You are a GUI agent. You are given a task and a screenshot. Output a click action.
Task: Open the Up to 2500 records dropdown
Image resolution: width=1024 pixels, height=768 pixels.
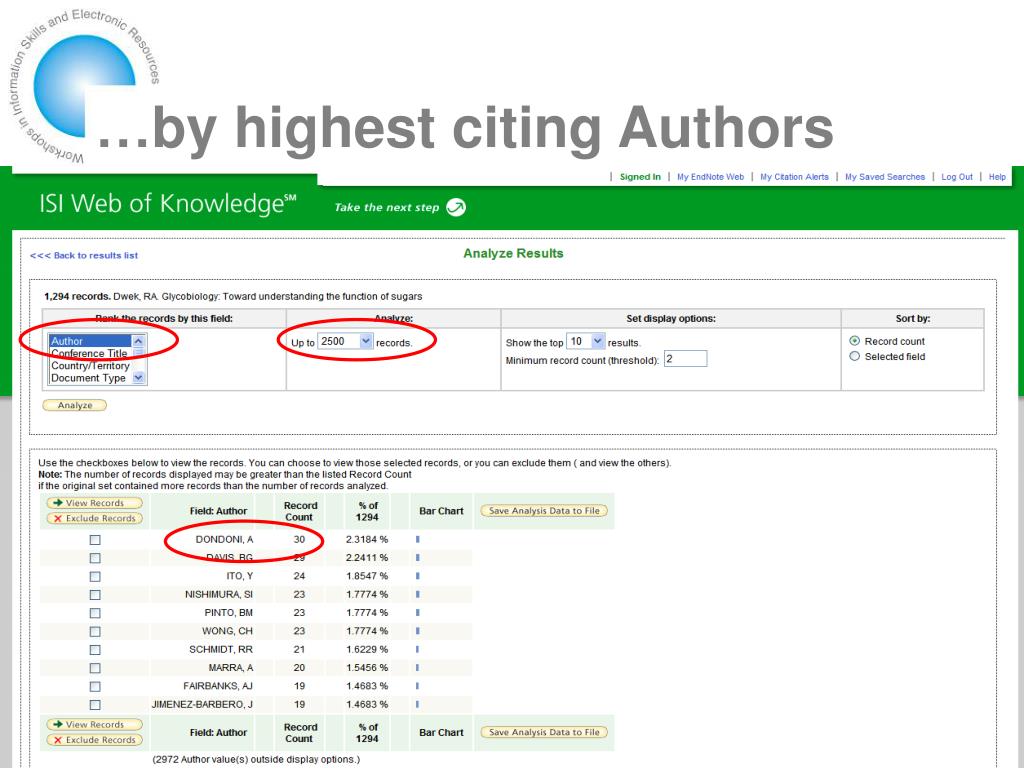[x=345, y=341]
